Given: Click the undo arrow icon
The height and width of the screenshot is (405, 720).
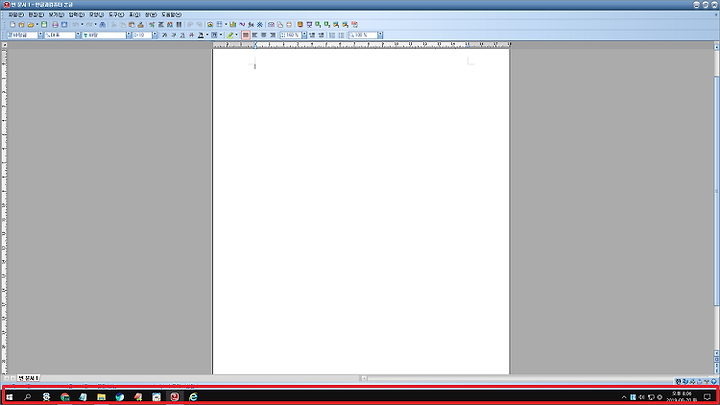Looking at the screenshot, I should (x=75, y=25).
